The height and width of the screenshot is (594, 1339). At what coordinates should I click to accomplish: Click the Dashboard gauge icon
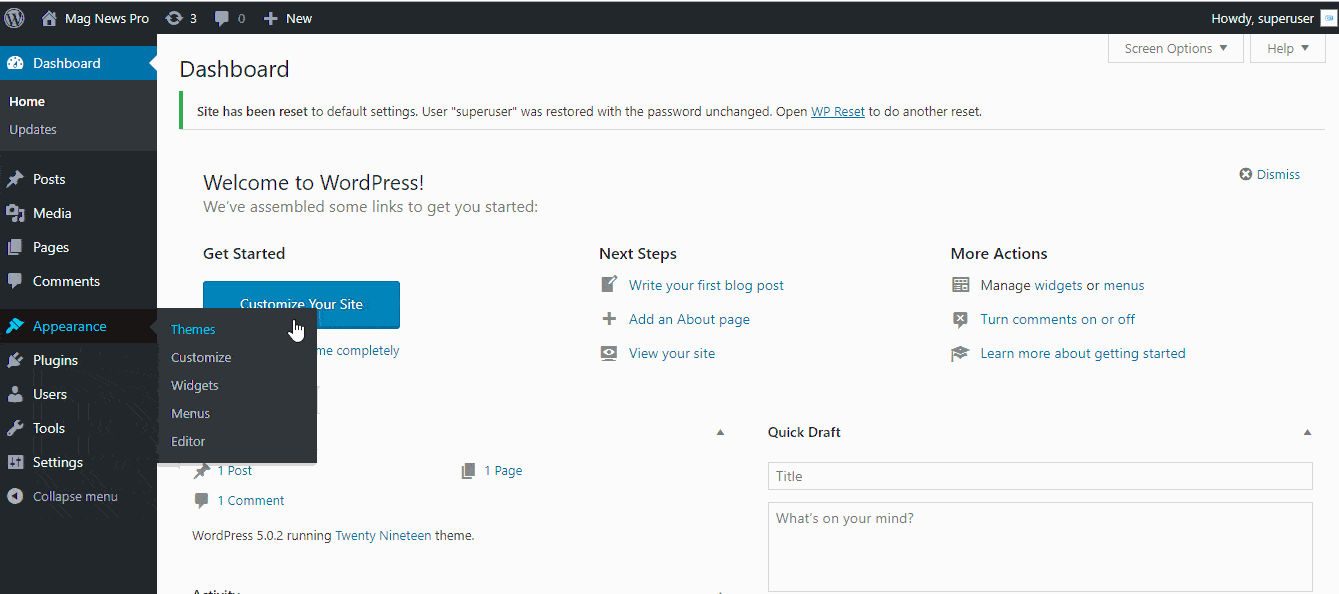point(15,63)
